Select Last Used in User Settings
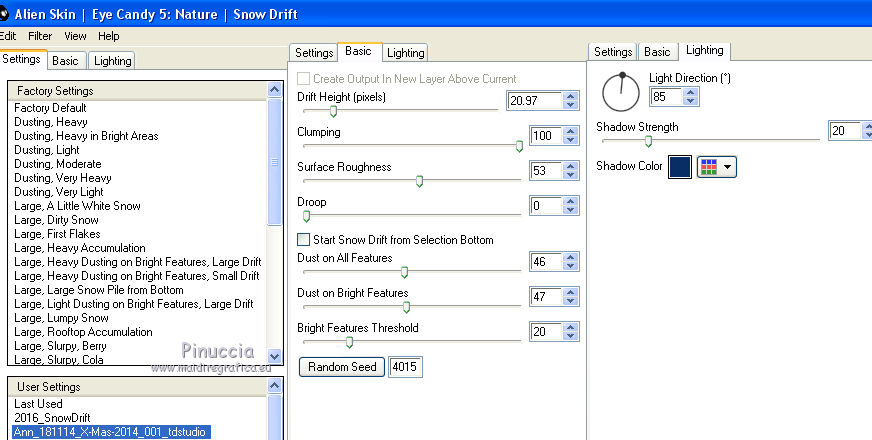The width and height of the screenshot is (872, 440). (38, 404)
